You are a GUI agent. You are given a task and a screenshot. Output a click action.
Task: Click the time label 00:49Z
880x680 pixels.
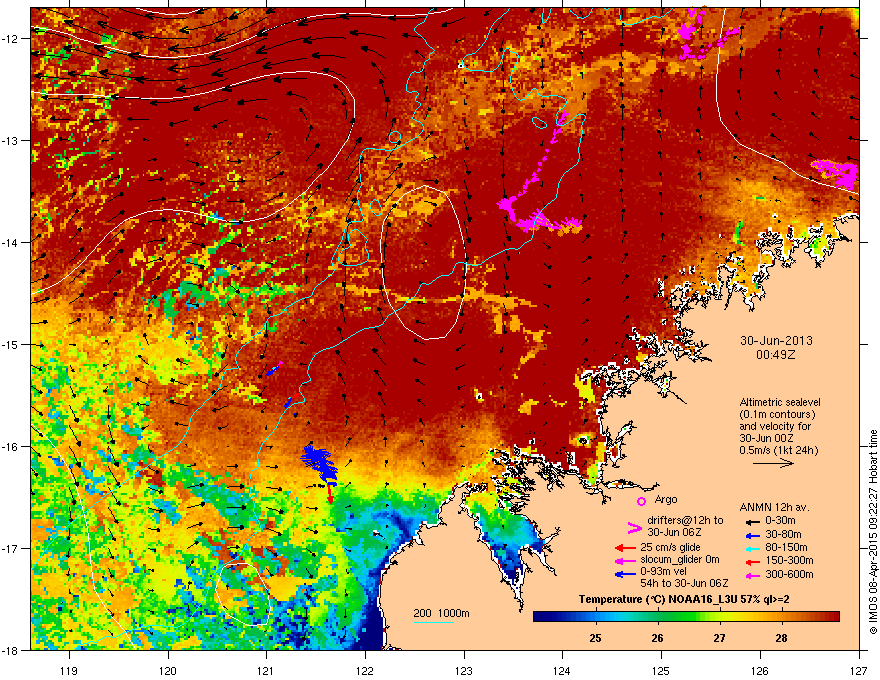coord(776,355)
